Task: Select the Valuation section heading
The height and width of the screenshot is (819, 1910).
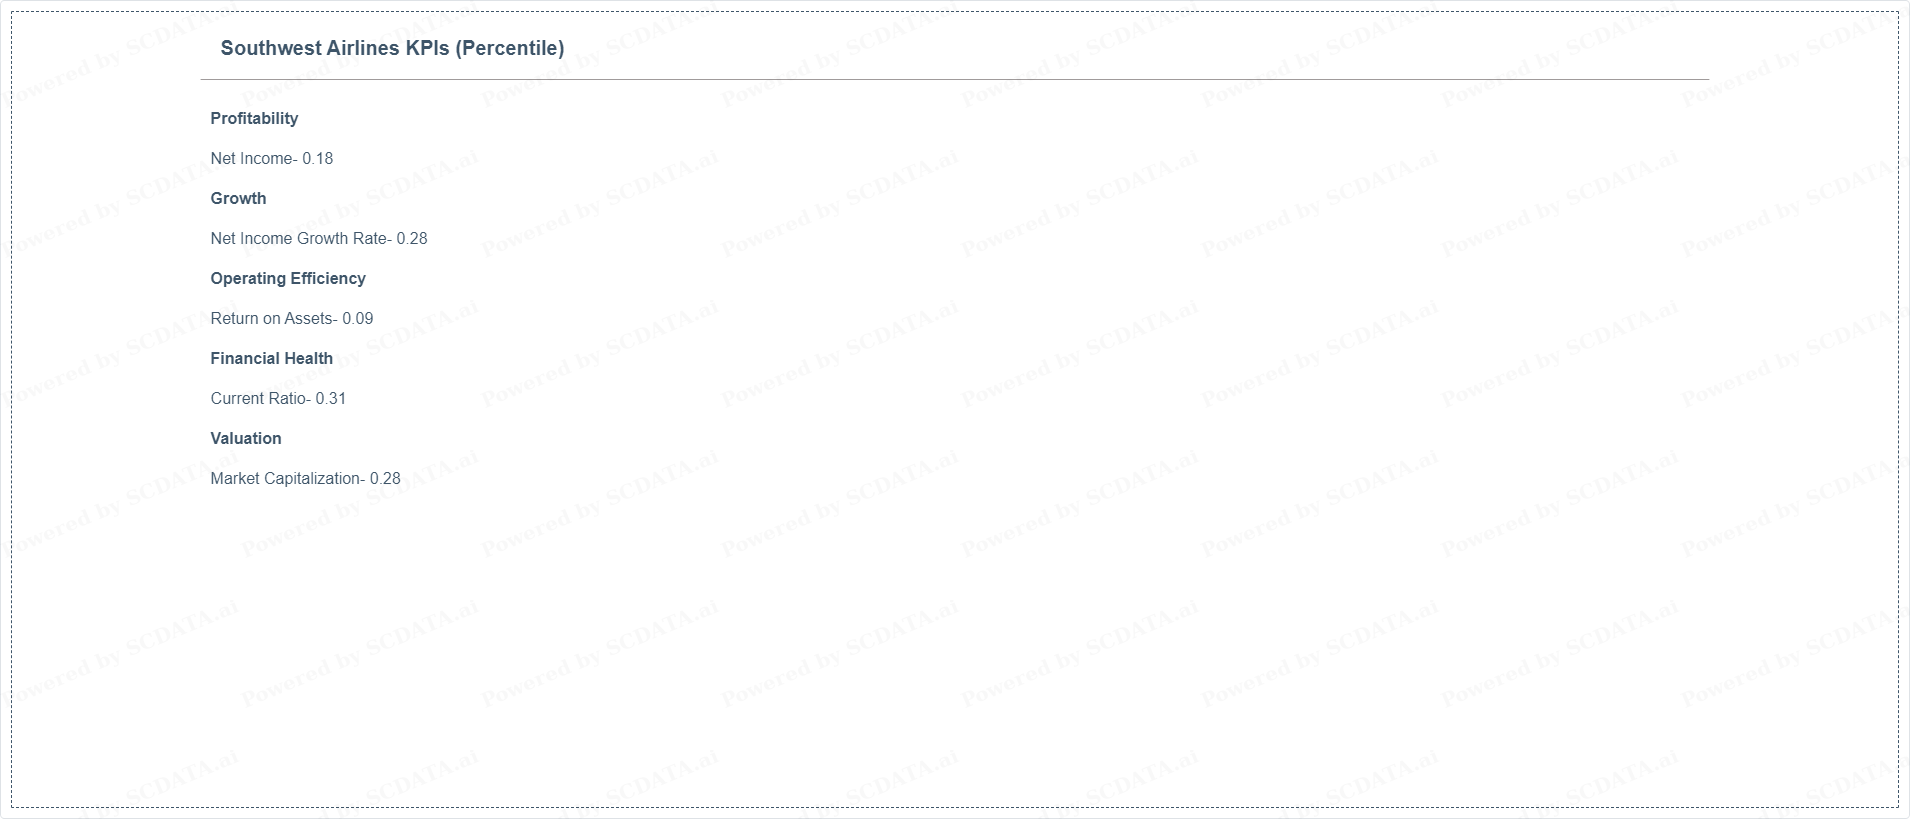Action: [x=246, y=438]
